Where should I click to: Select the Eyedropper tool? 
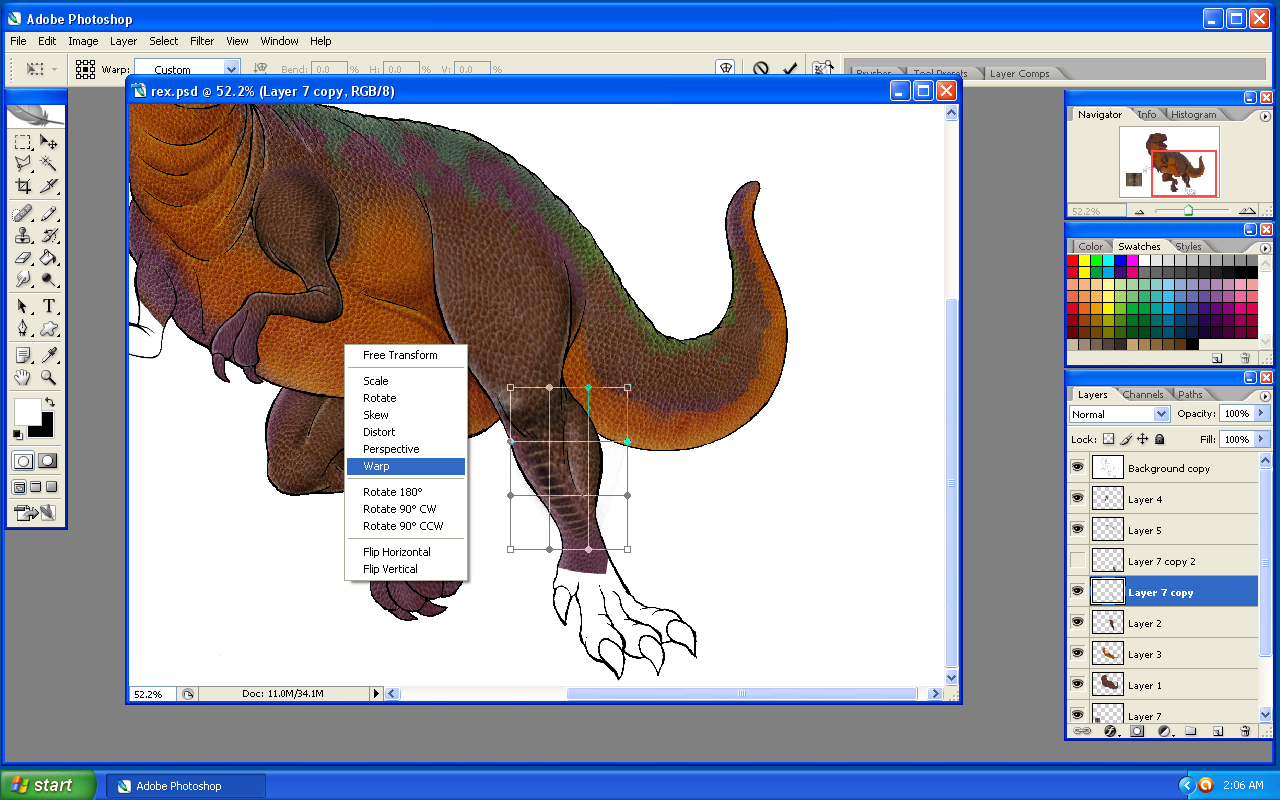48,354
